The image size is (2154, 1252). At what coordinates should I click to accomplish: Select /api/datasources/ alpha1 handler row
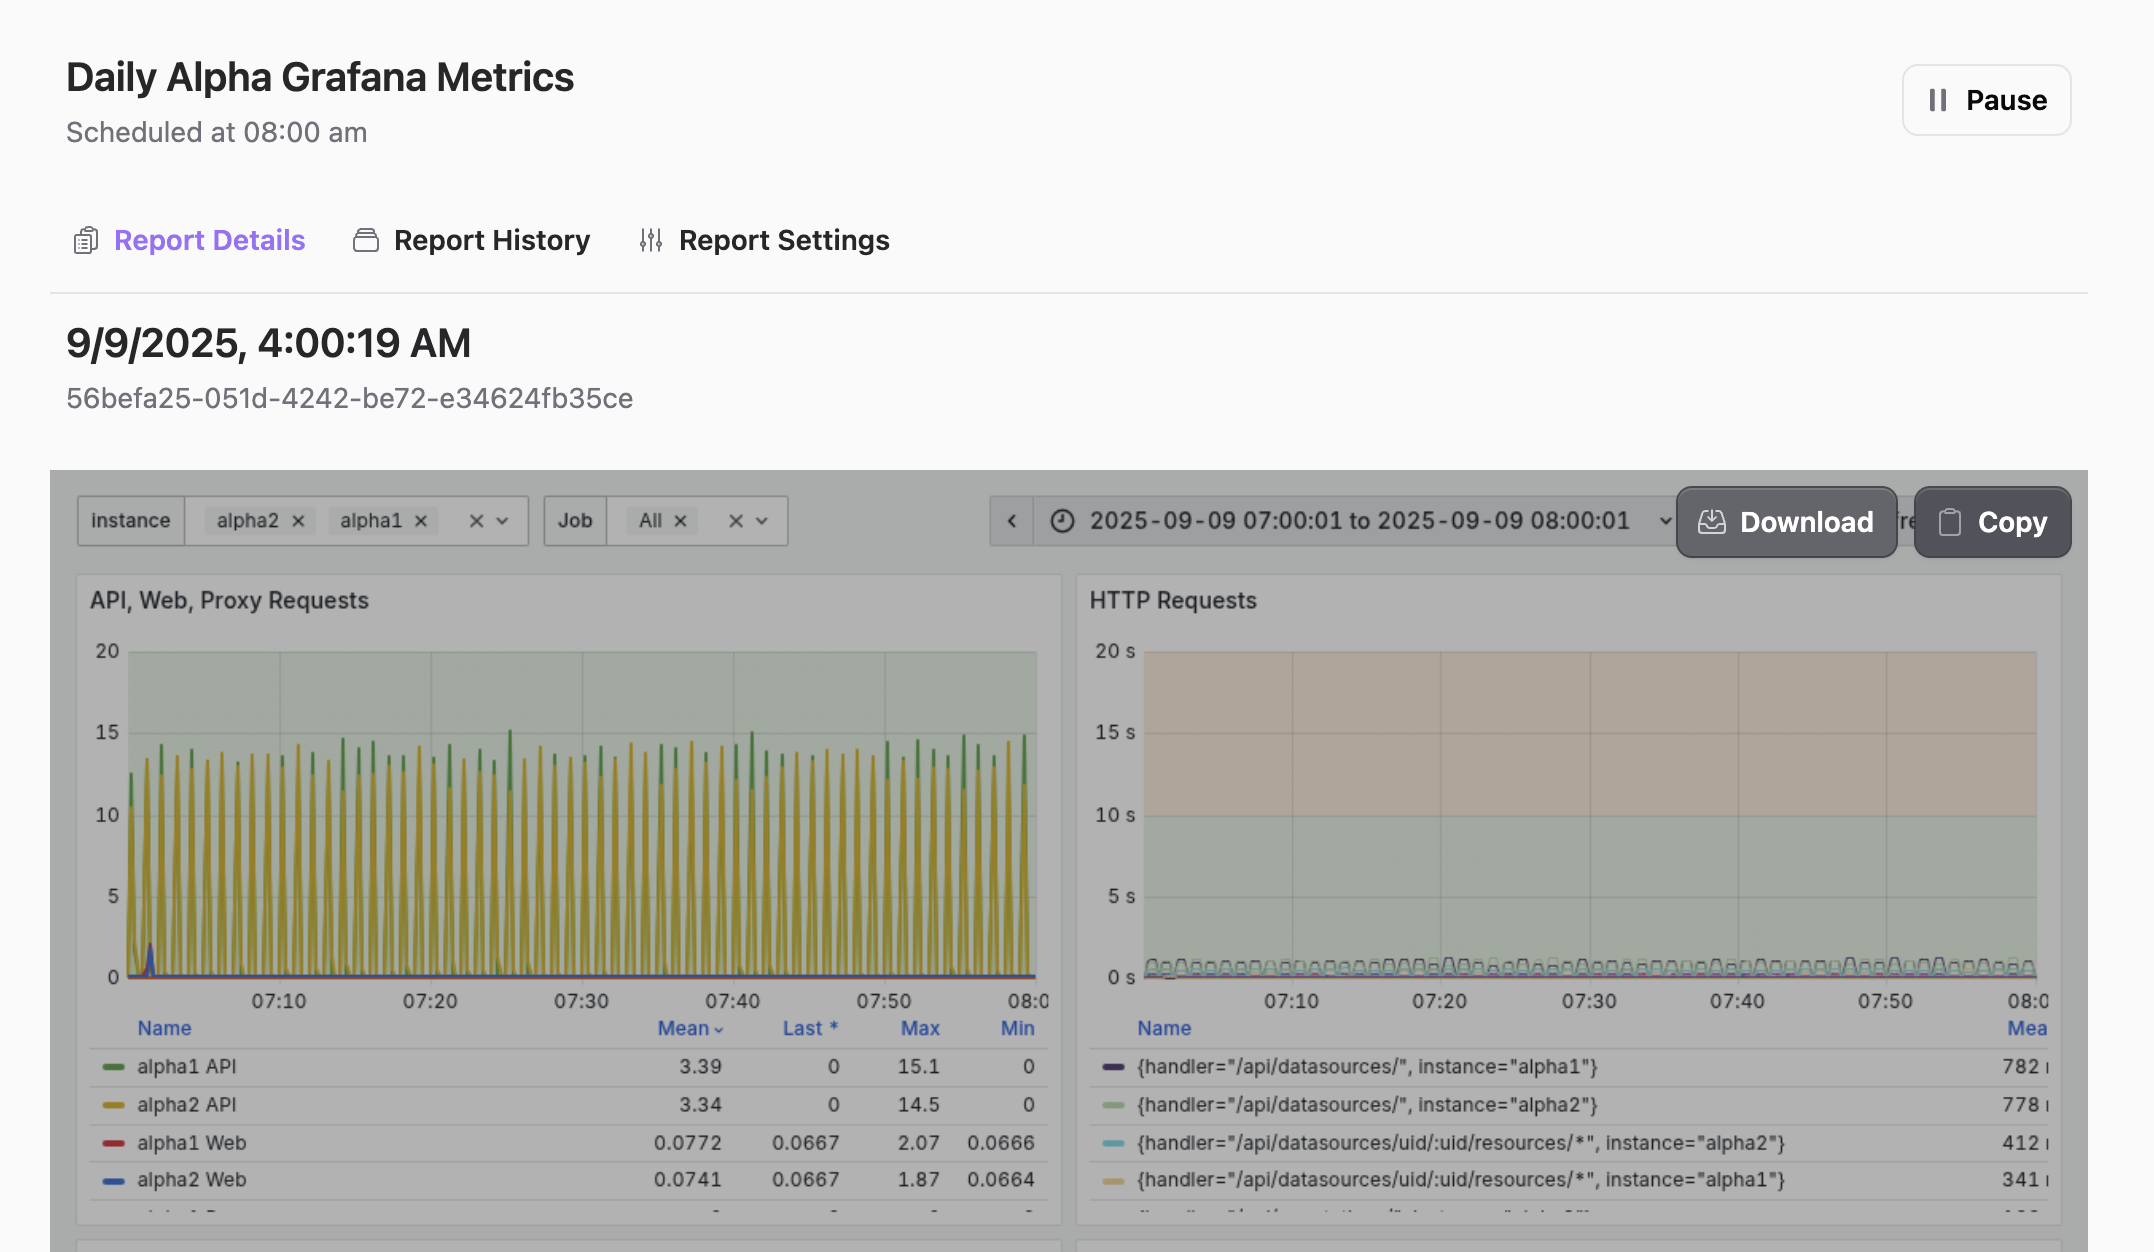1569,1067
